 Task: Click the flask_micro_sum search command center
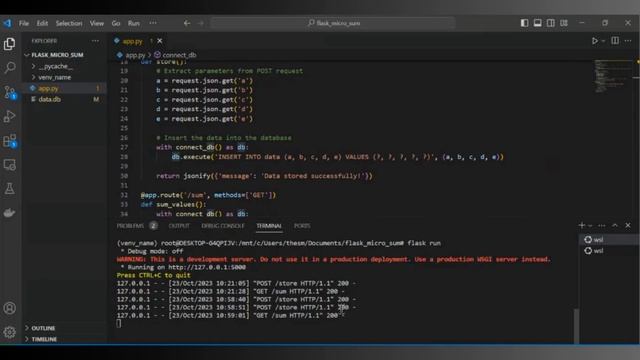[x=333, y=23]
